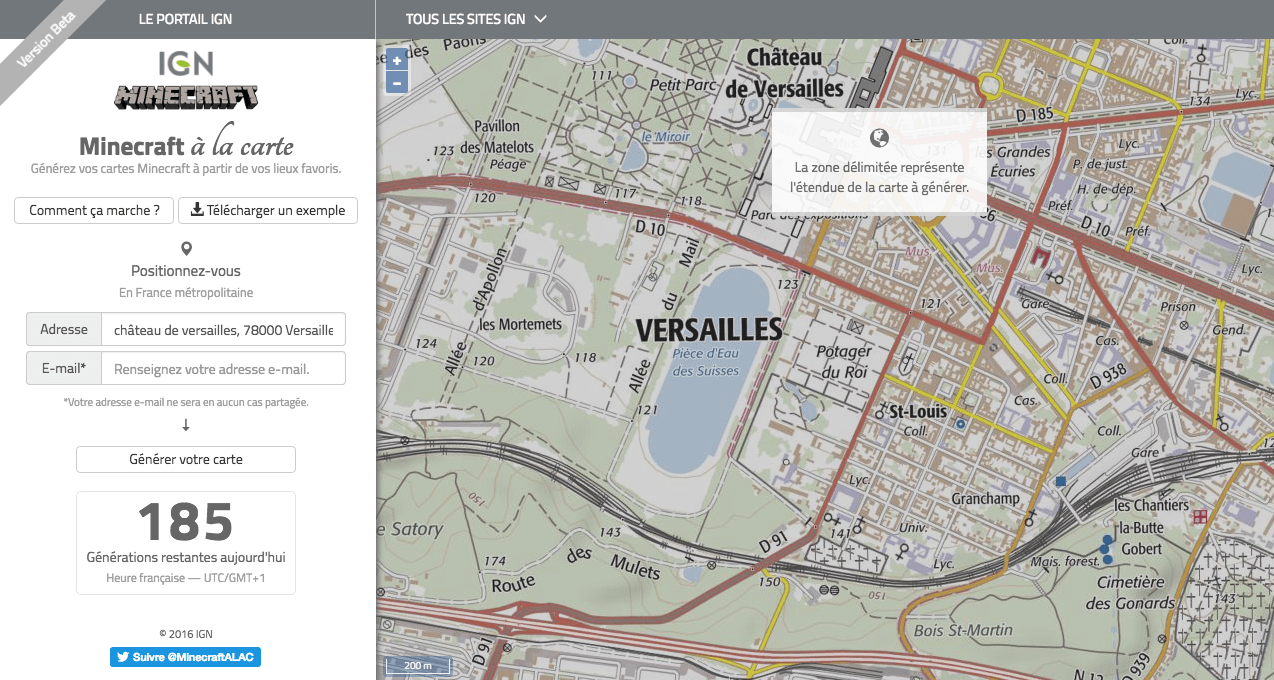Screen dimensions: 1274x680
Task: Click the IGN logo
Action: 186,63
